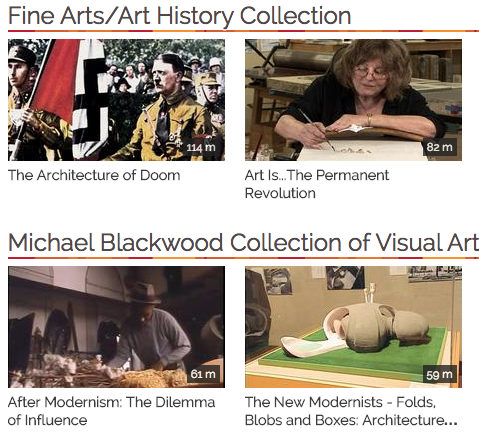
Task: Click the 'of Influence' title line
Action: click(47, 420)
